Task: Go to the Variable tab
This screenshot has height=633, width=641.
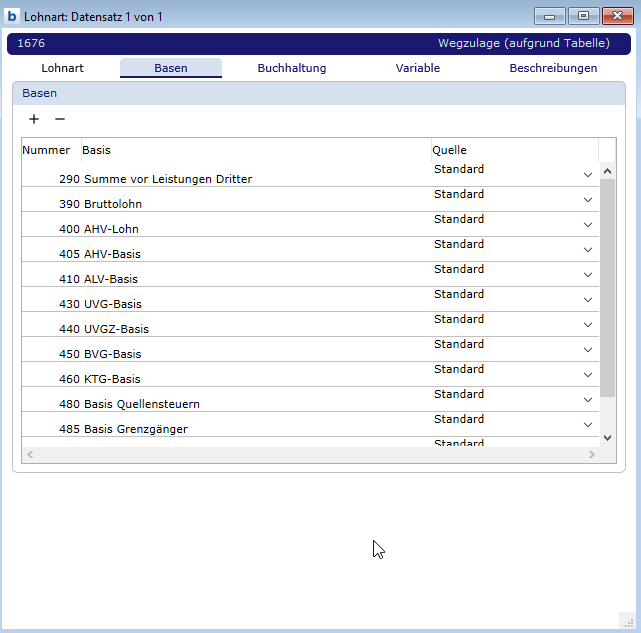Action: (417, 68)
